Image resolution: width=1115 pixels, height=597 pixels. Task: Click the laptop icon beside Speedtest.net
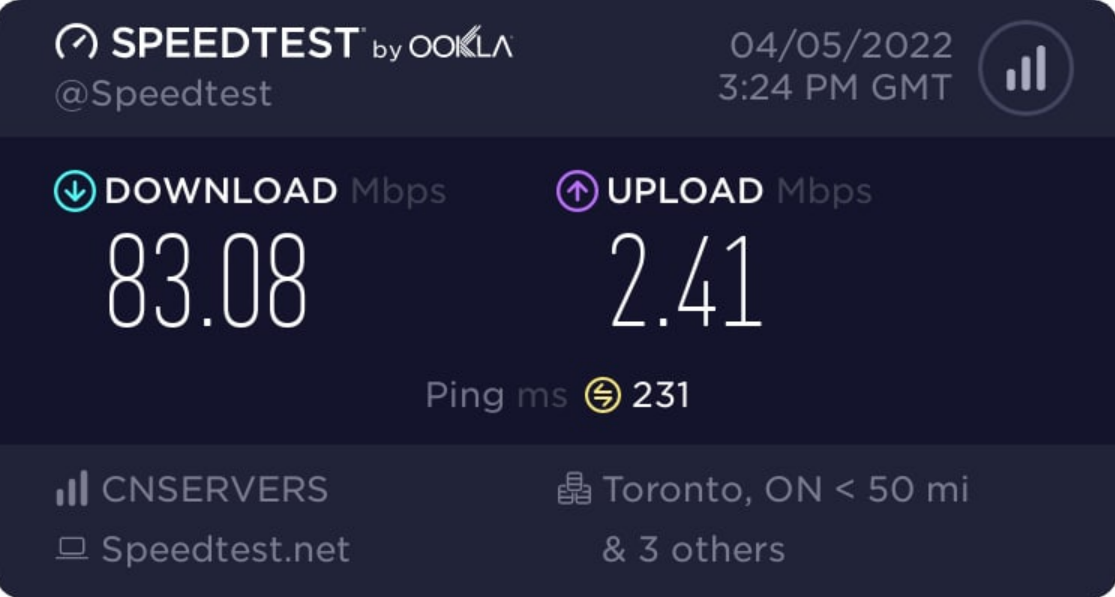pyautogui.click(x=72, y=549)
